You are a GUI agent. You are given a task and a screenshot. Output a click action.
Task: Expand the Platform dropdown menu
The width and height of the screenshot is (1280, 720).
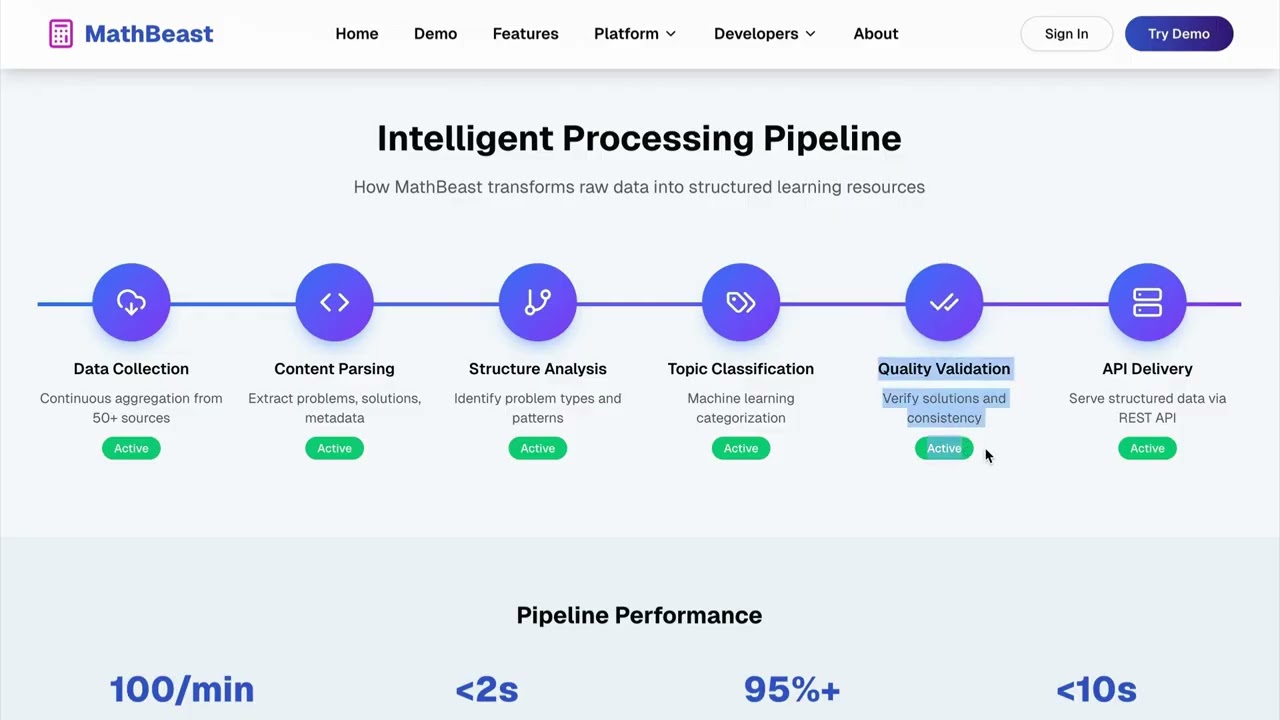click(635, 34)
